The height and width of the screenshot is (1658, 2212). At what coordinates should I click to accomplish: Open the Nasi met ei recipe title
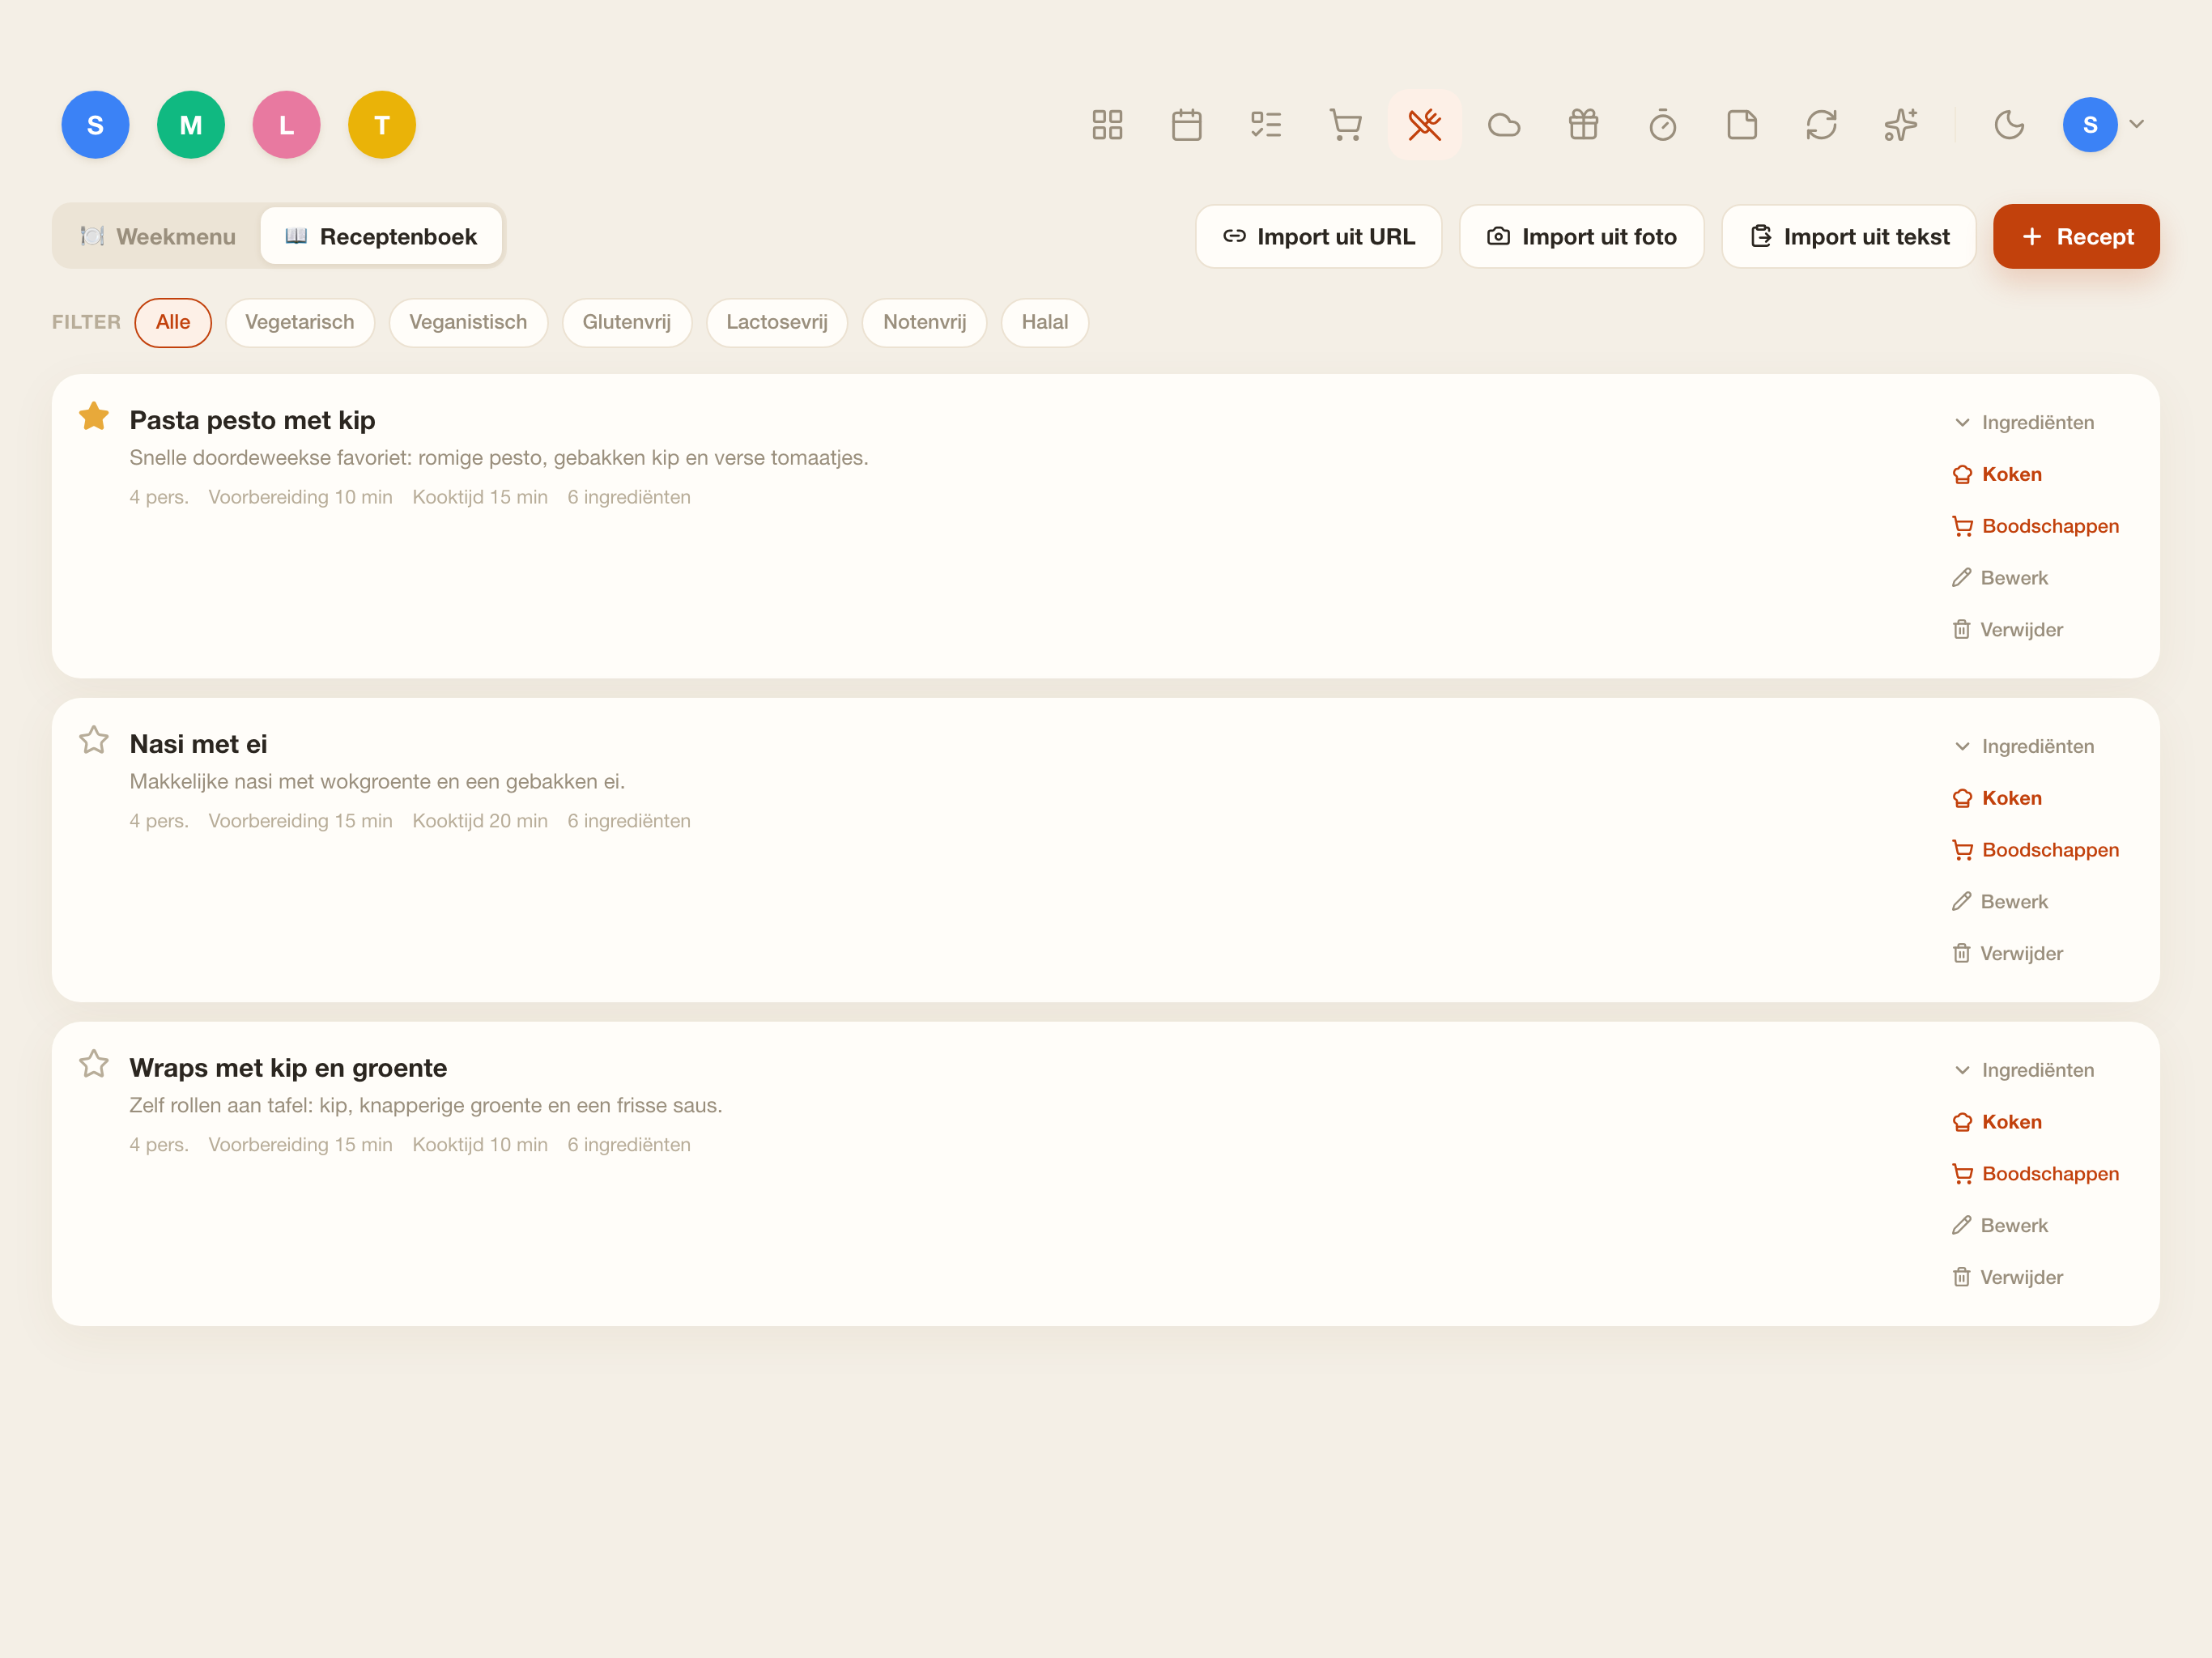(198, 744)
